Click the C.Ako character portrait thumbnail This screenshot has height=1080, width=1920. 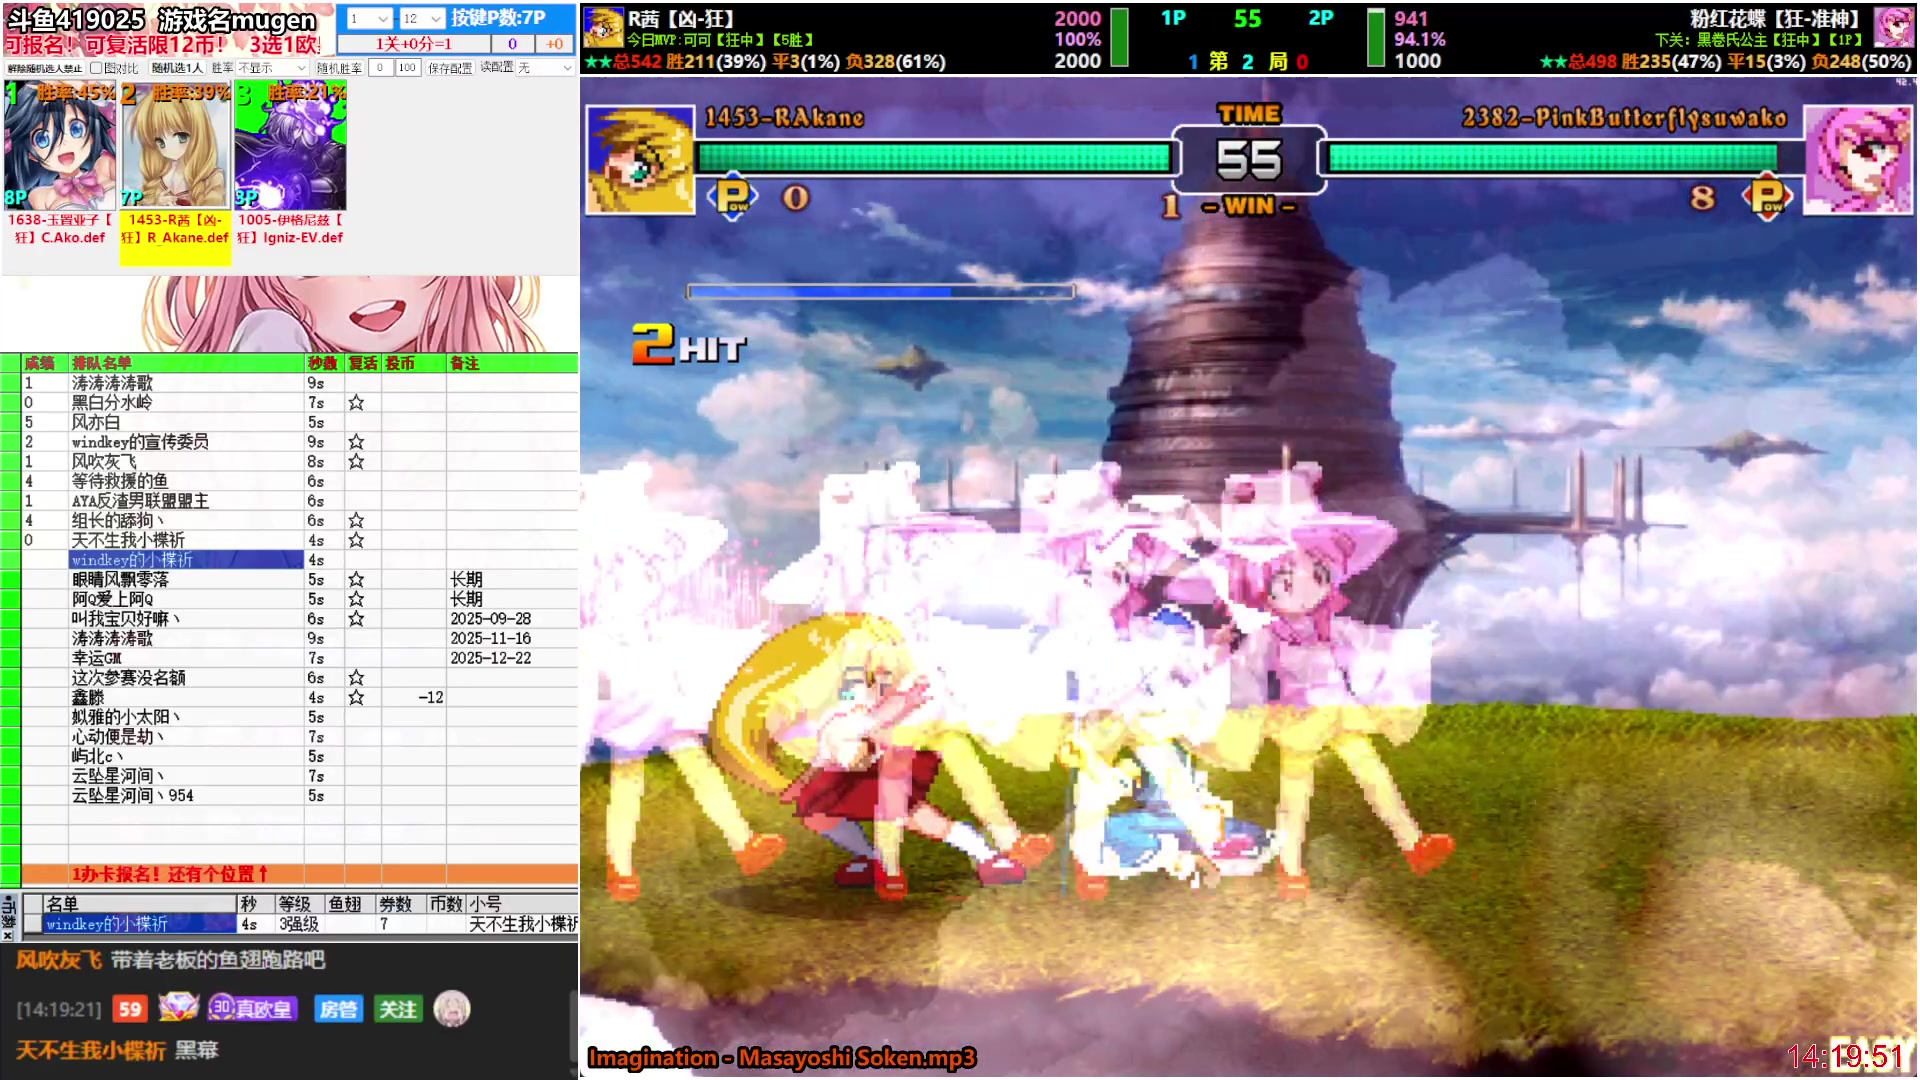[60, 147]
